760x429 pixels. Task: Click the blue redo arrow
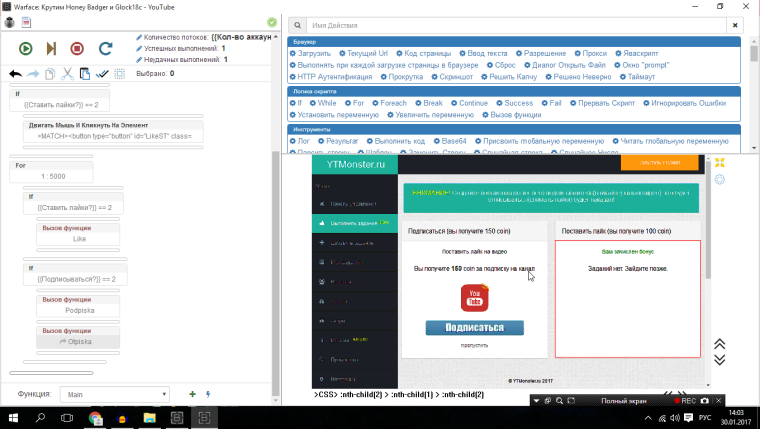(x=33, y=74)
